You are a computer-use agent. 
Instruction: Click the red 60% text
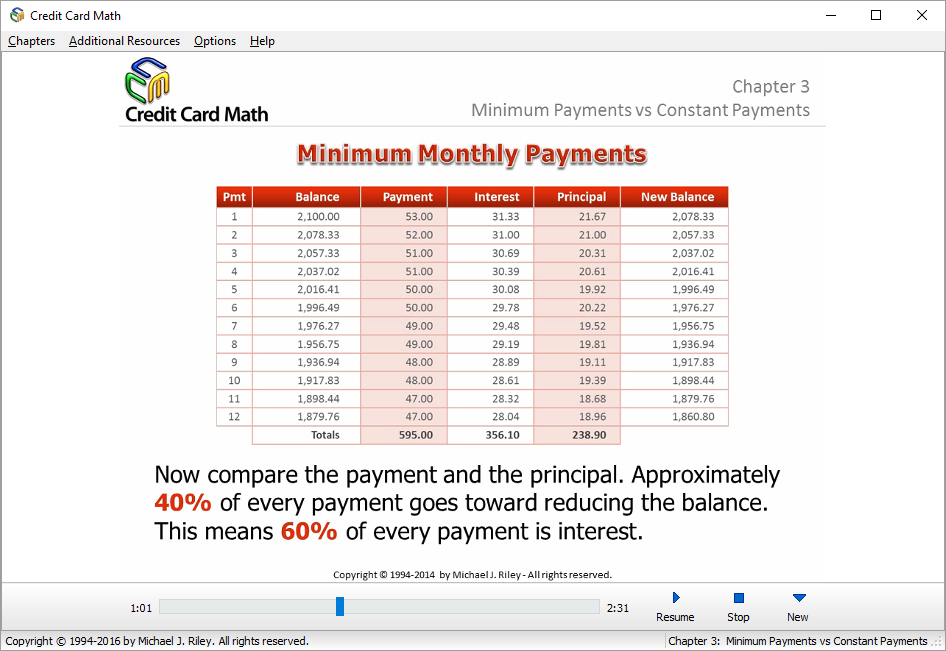point(309,532)
